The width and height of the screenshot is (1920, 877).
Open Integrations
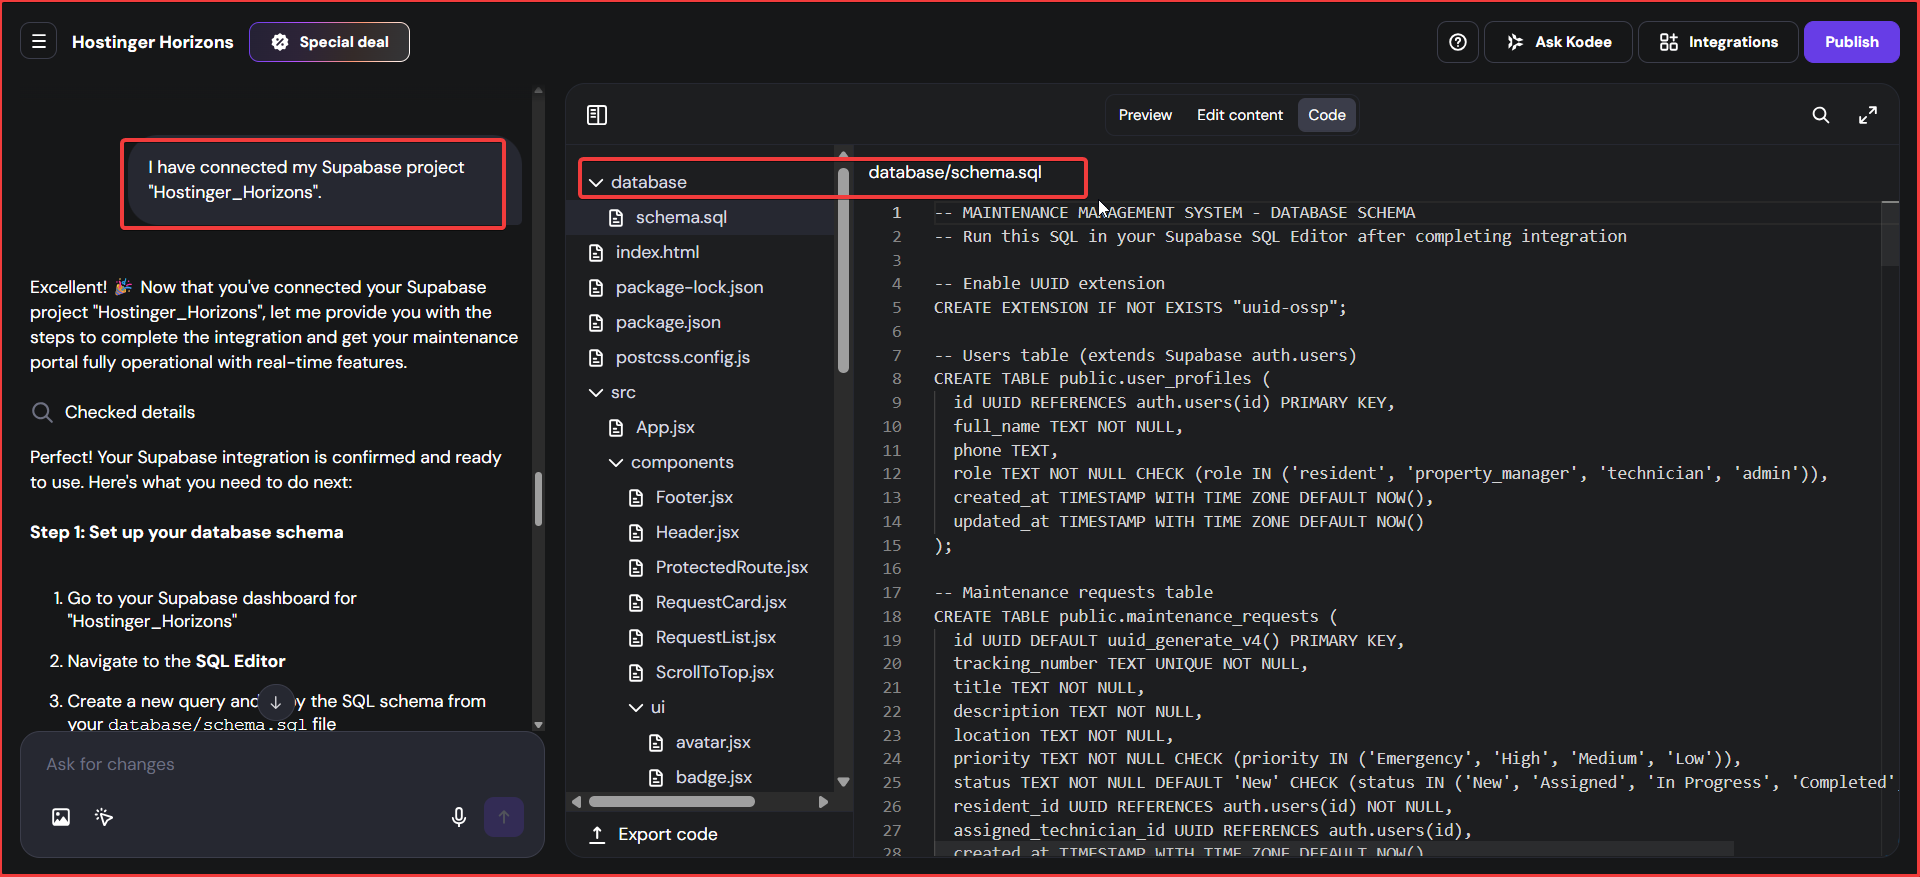click(x=1718, y=42)
